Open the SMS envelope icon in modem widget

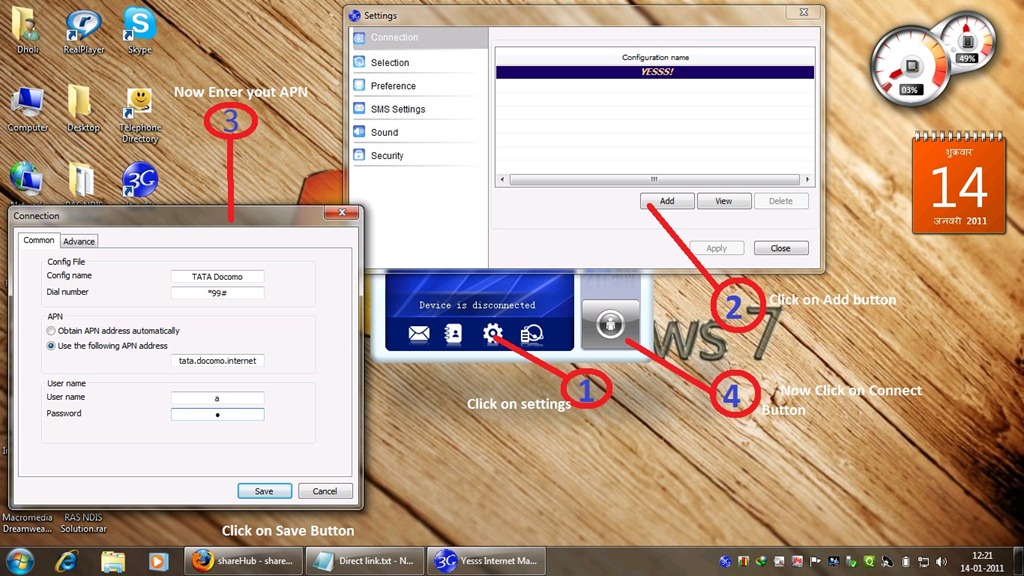tap(419, 335)
